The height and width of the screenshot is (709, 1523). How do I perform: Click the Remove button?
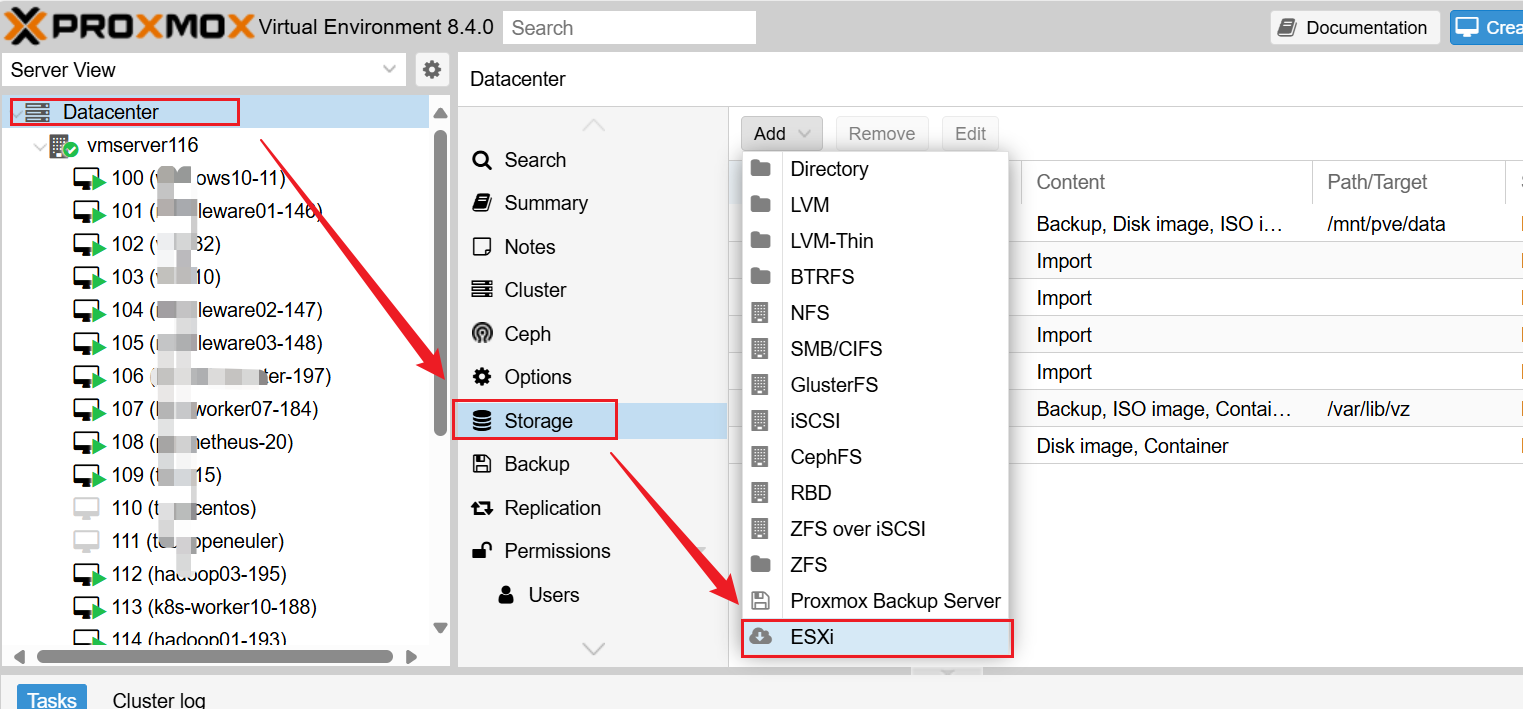coord(882,134)
